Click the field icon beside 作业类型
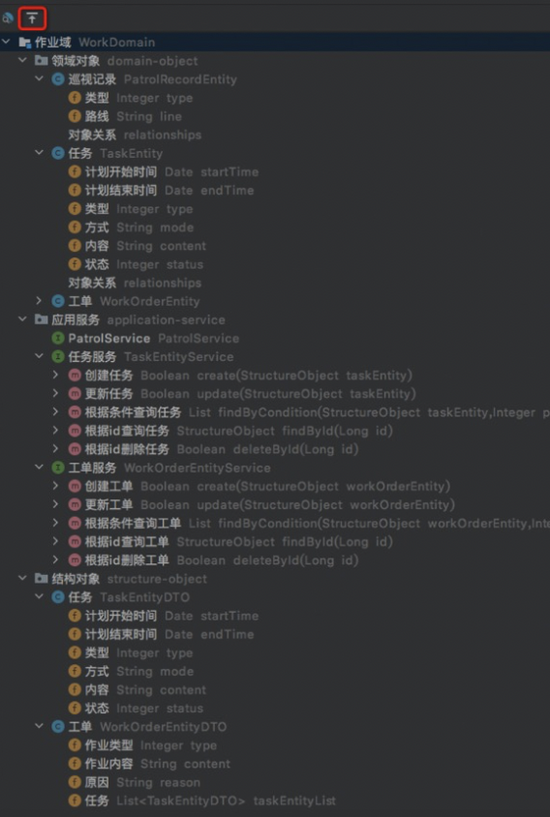Image resolution: width=550 pixels, height=817 pixels. click(x=74, y=745)
